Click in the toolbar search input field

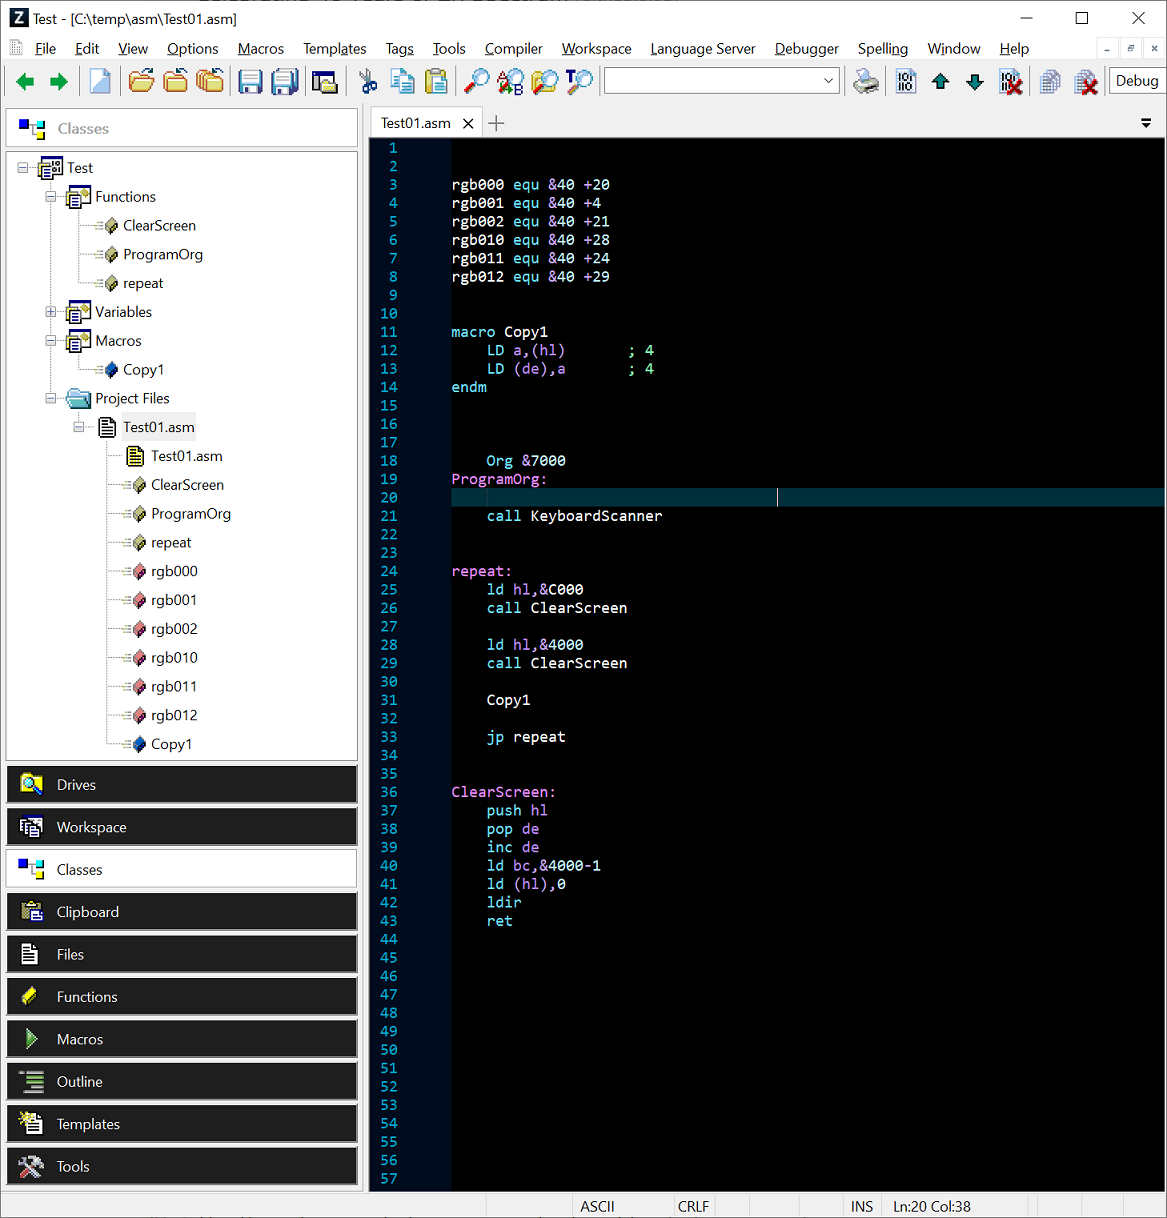click(712, 81)
